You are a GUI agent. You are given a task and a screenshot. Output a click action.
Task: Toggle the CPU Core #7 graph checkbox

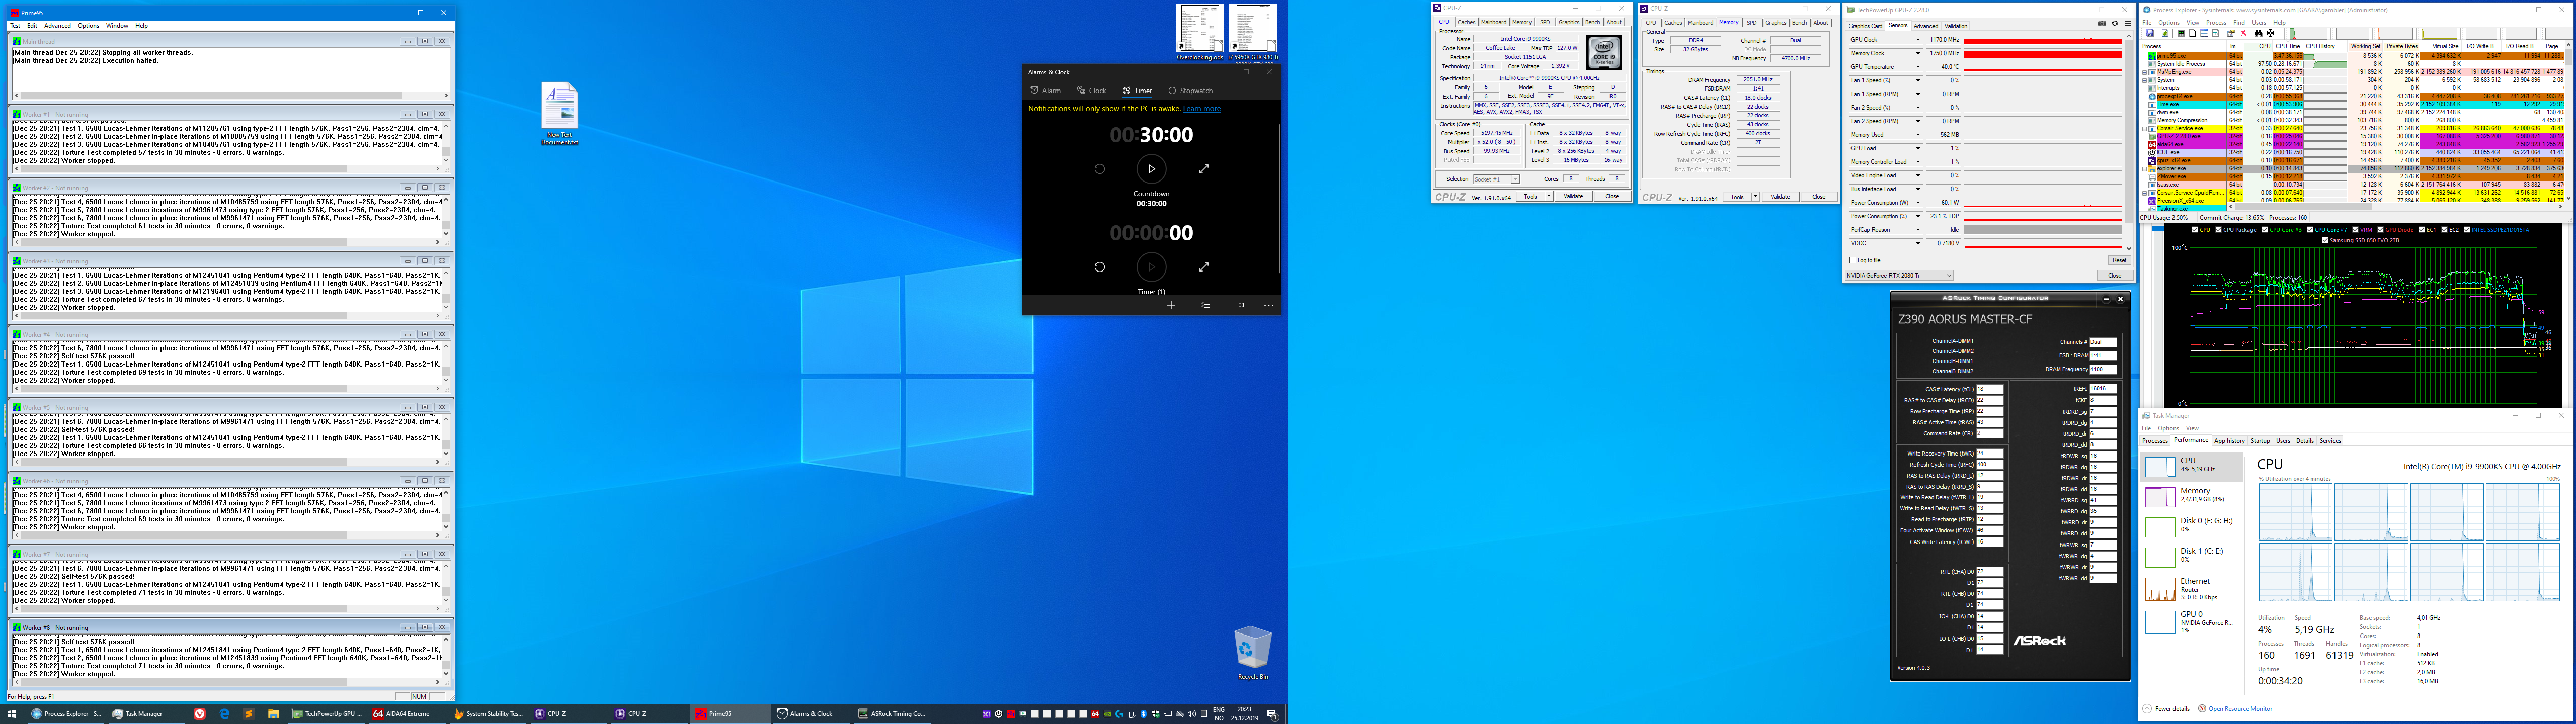2310,230
